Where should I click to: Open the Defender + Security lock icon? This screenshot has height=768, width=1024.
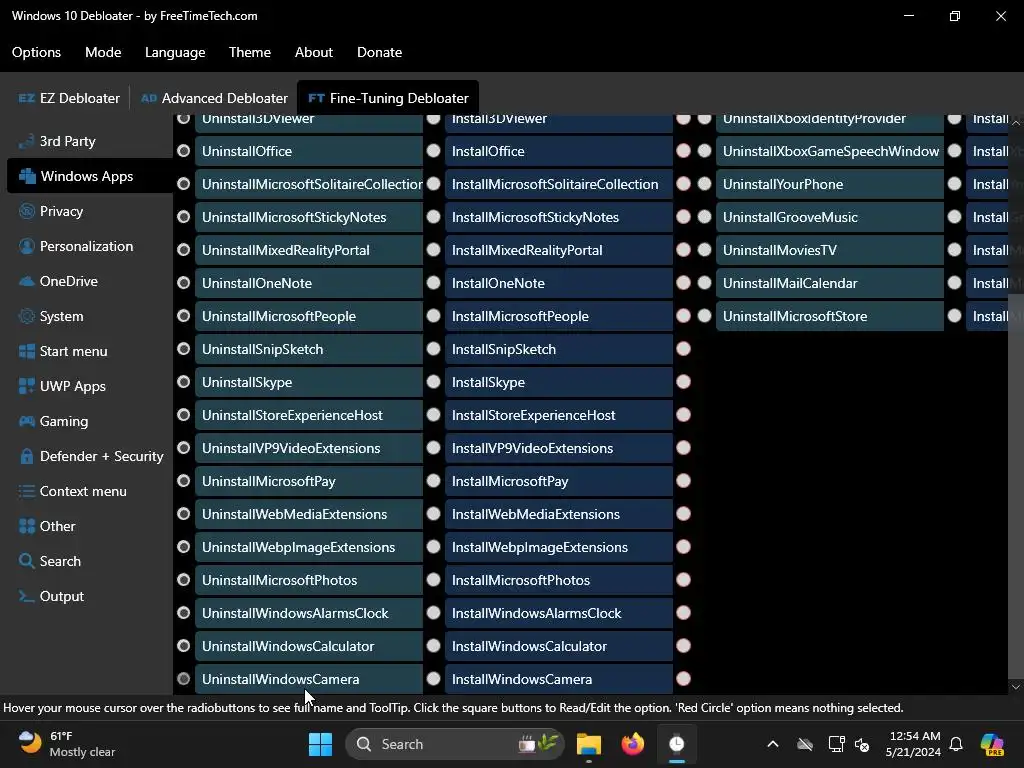click(x=27, y=456)
